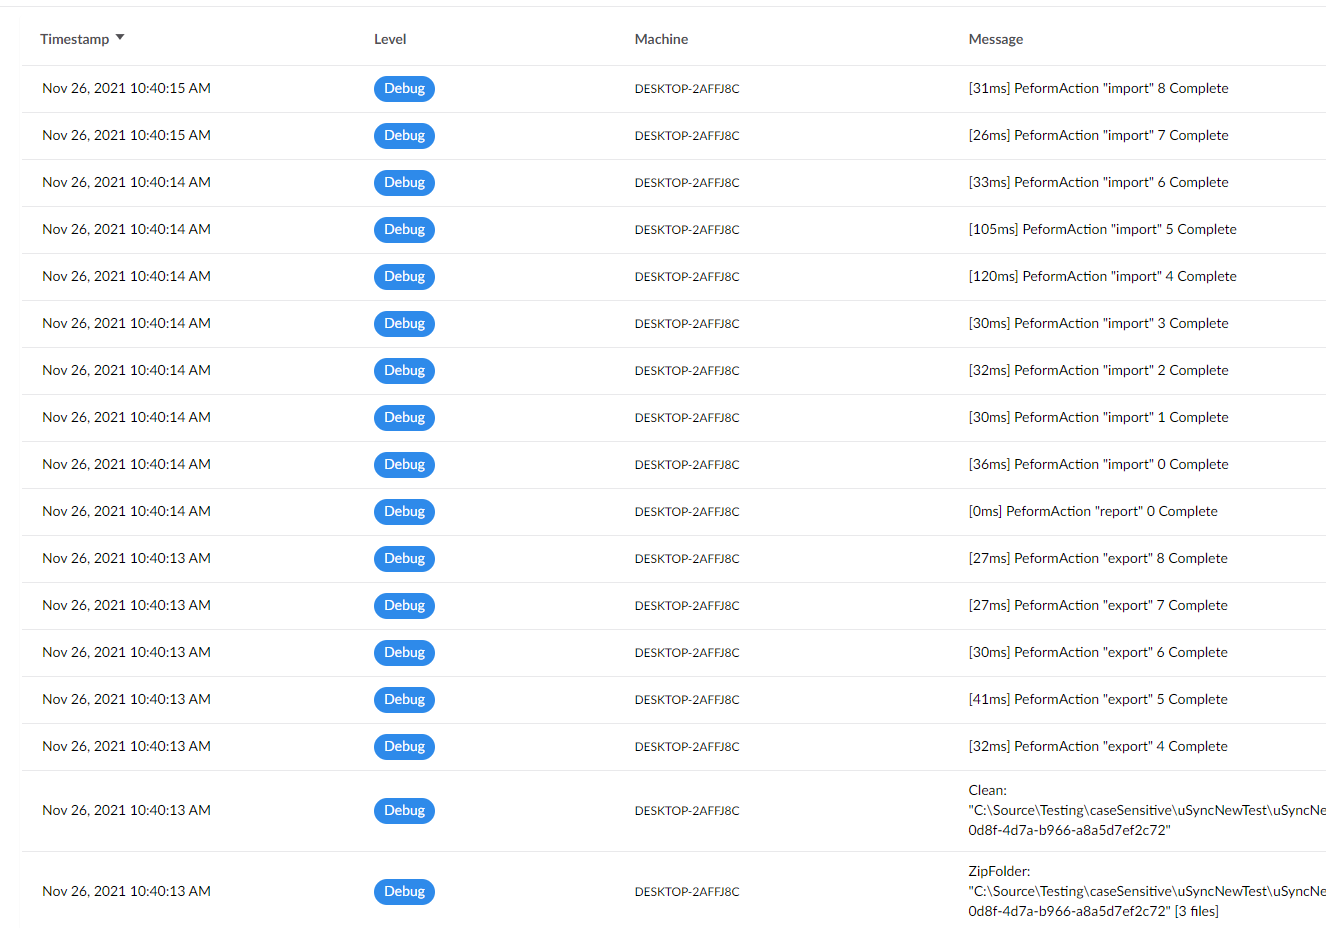Viewport: 1326px width, 928px height.
Task: Click Debug badge in the Clean row
Action: point(404,811)
